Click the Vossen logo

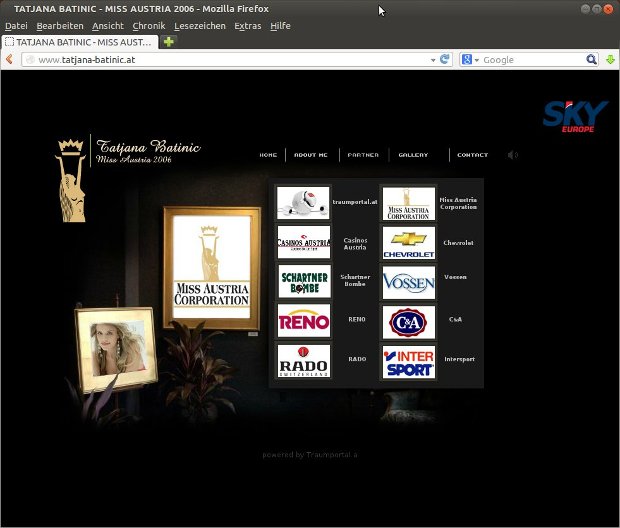click(409, 283)
